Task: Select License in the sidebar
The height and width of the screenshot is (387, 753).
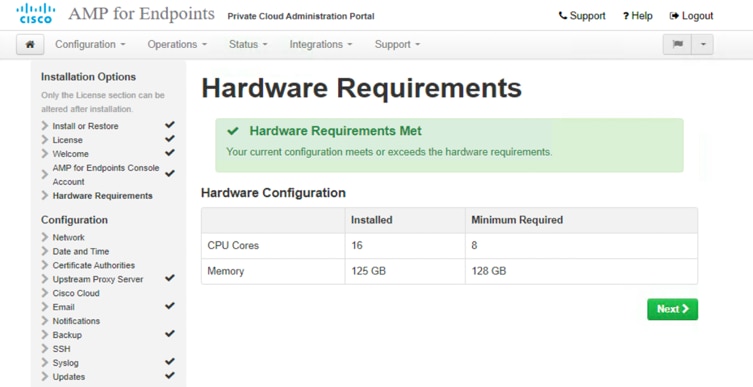Action: pos(67,140)
